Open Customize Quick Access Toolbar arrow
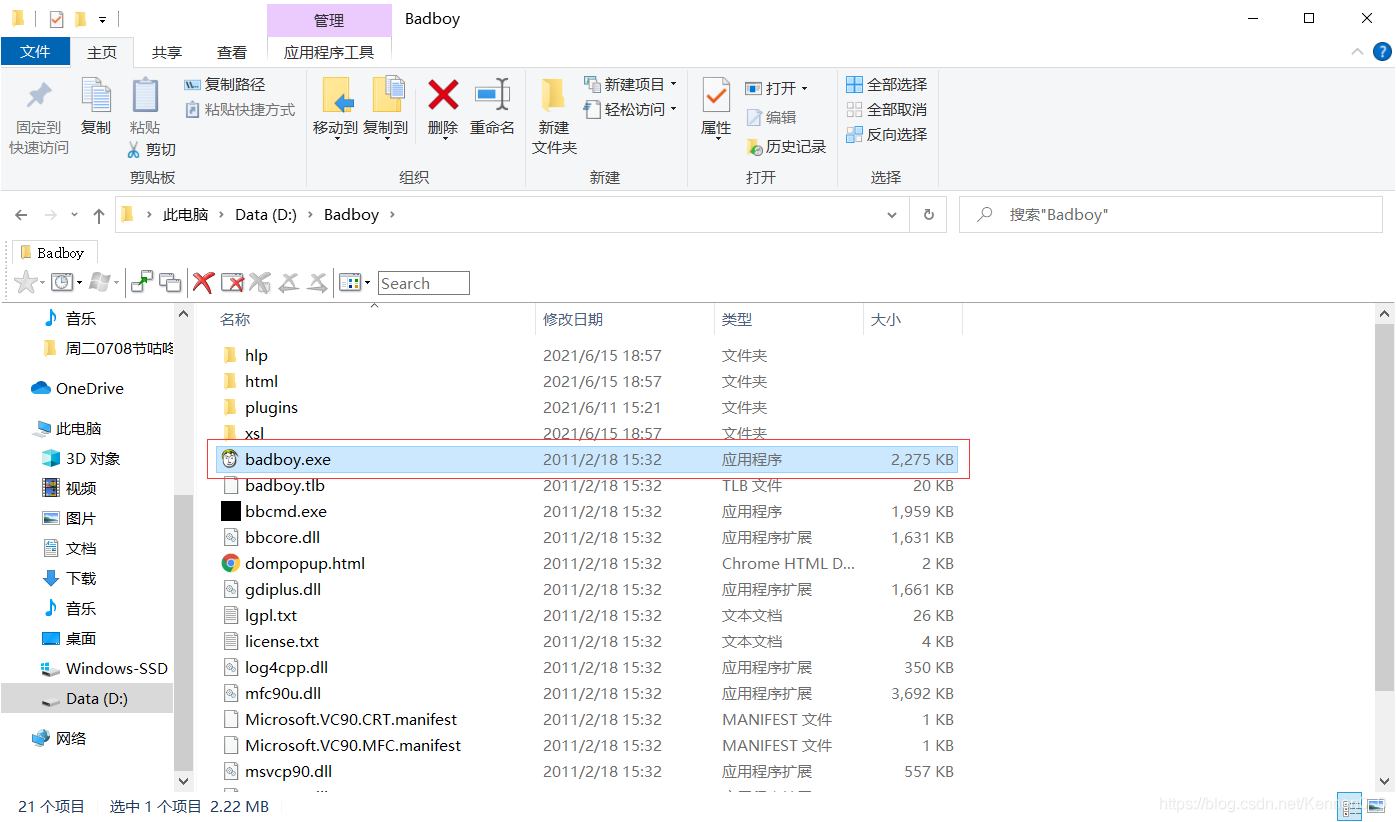Screen dimensions: 1396x822 [x=102, y=19]
